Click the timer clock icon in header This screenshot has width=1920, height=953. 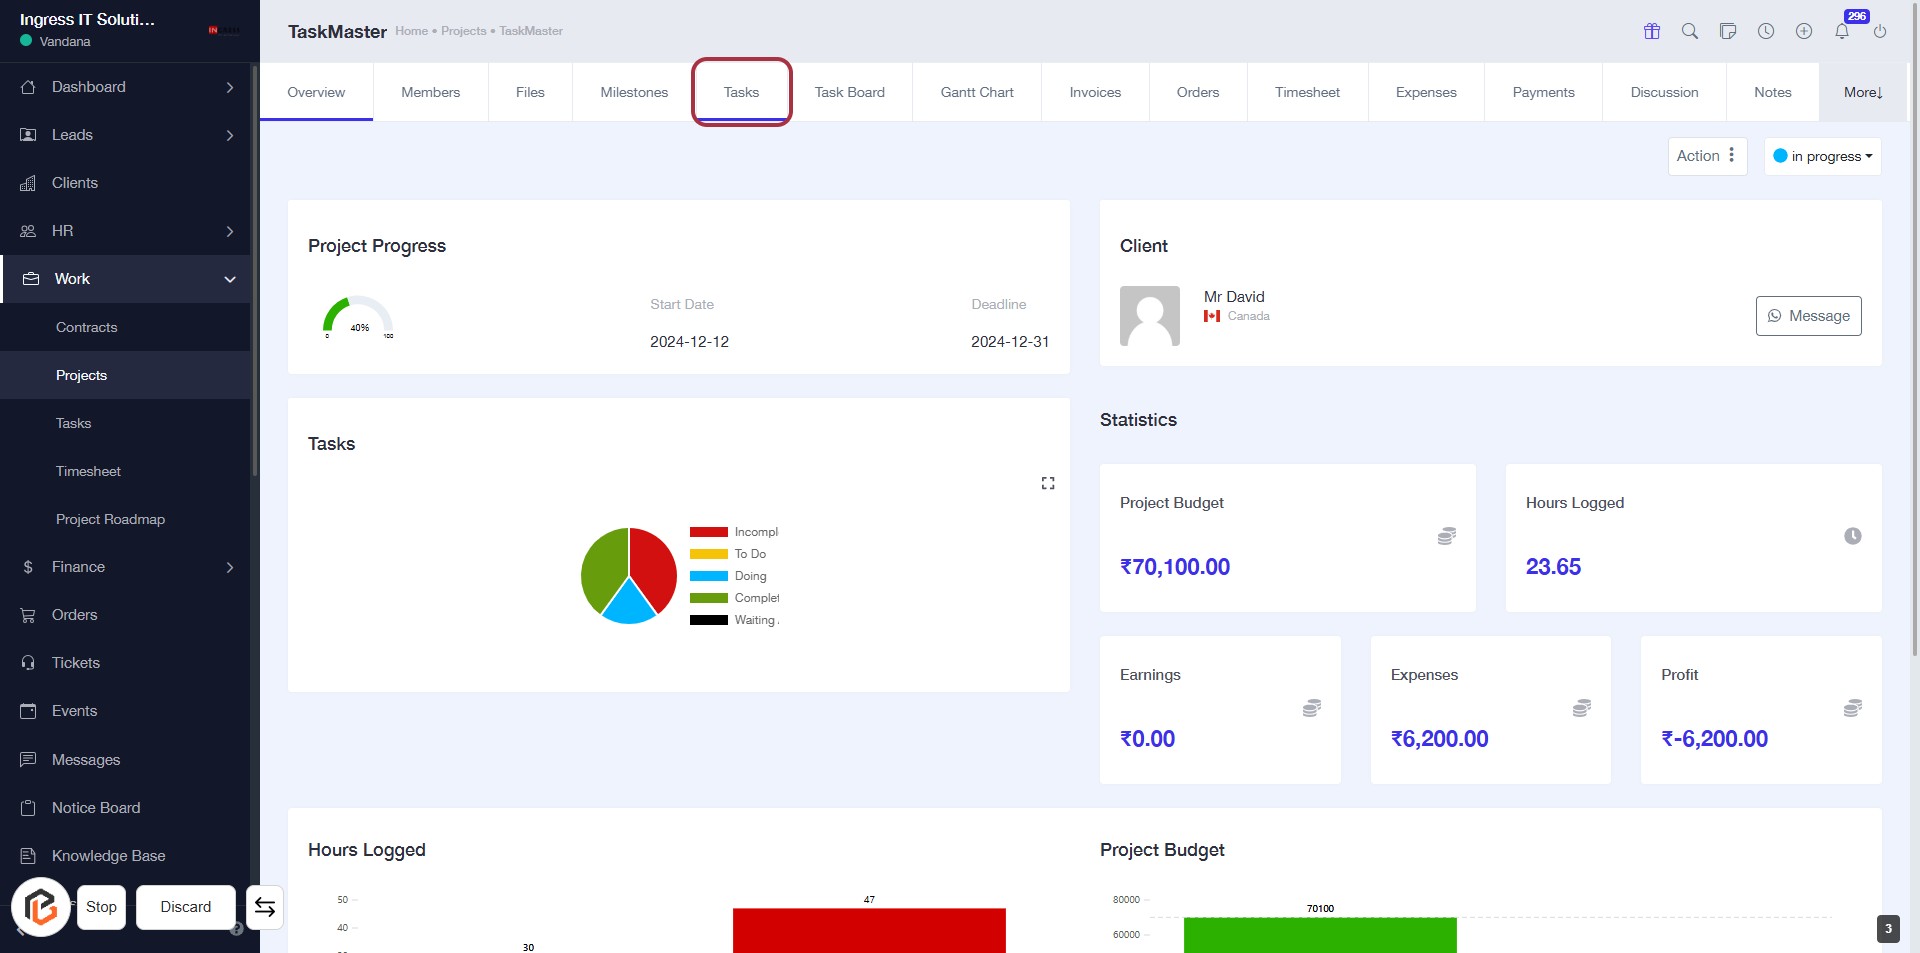[x=1766, y=31]
